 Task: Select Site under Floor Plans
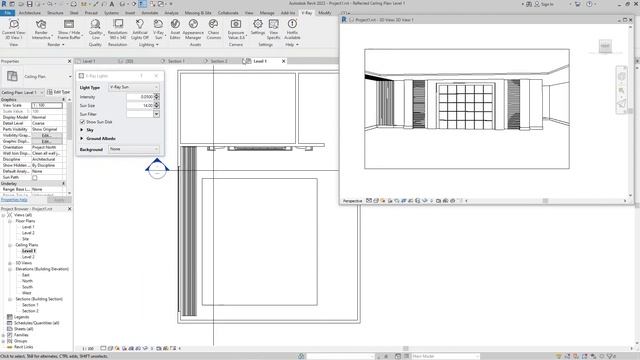coord(25,239)
